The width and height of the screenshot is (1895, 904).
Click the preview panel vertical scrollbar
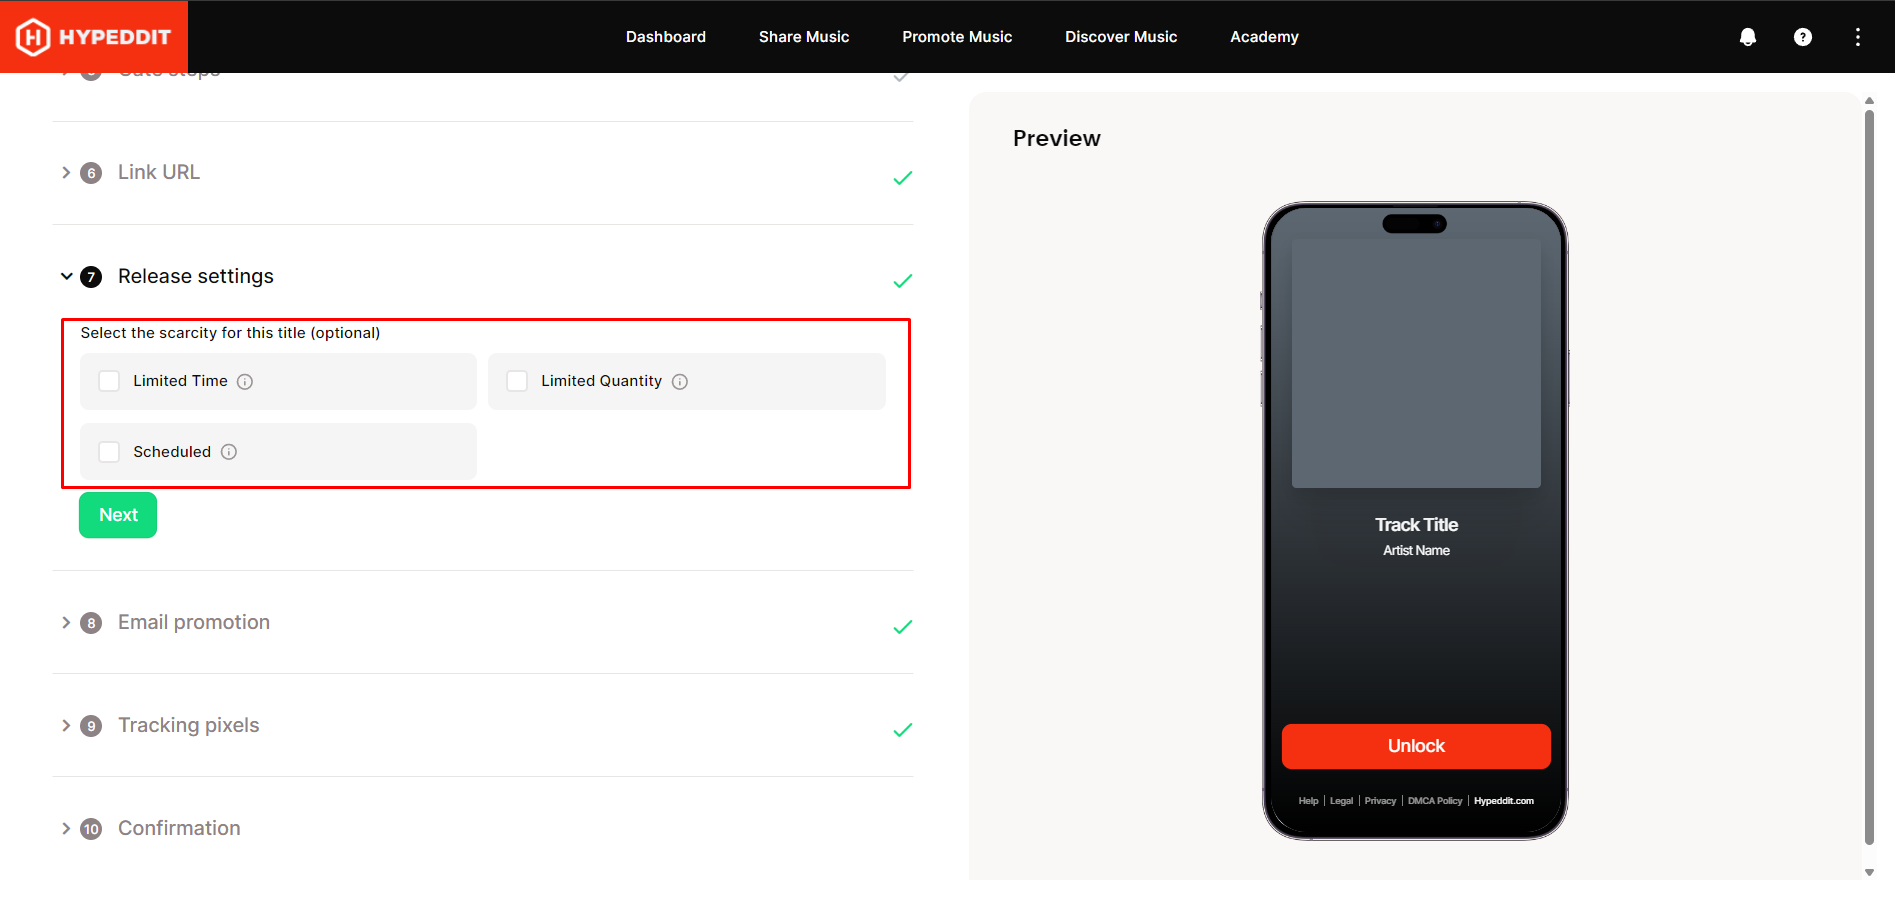tap(1869, 478)
